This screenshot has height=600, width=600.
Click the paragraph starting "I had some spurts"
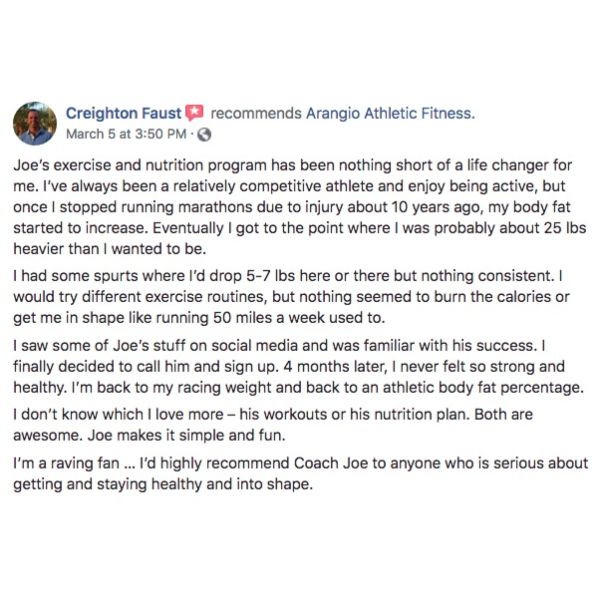[291, 297]
